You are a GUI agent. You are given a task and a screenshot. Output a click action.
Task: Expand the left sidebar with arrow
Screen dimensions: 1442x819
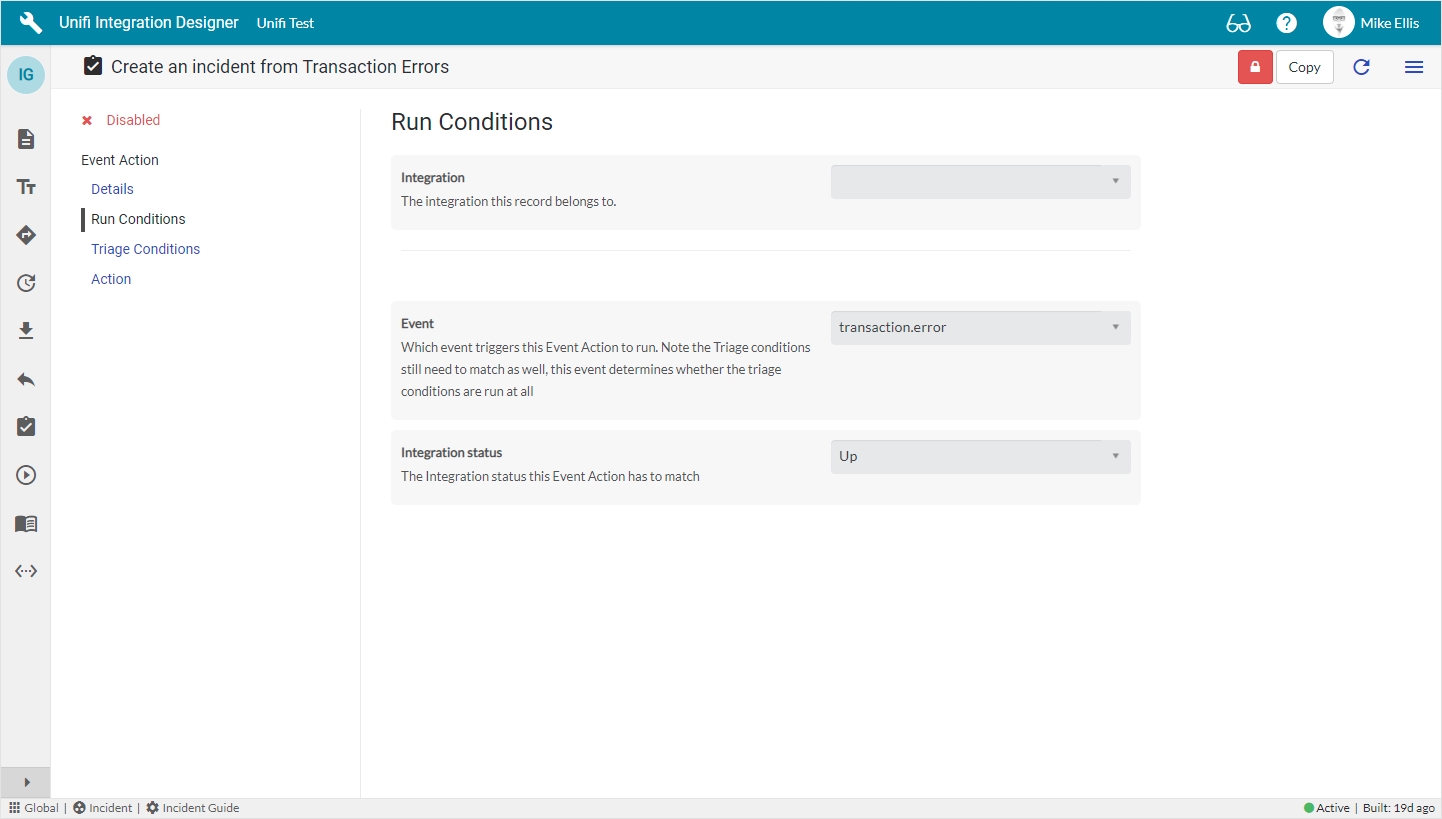coord(26,782)
